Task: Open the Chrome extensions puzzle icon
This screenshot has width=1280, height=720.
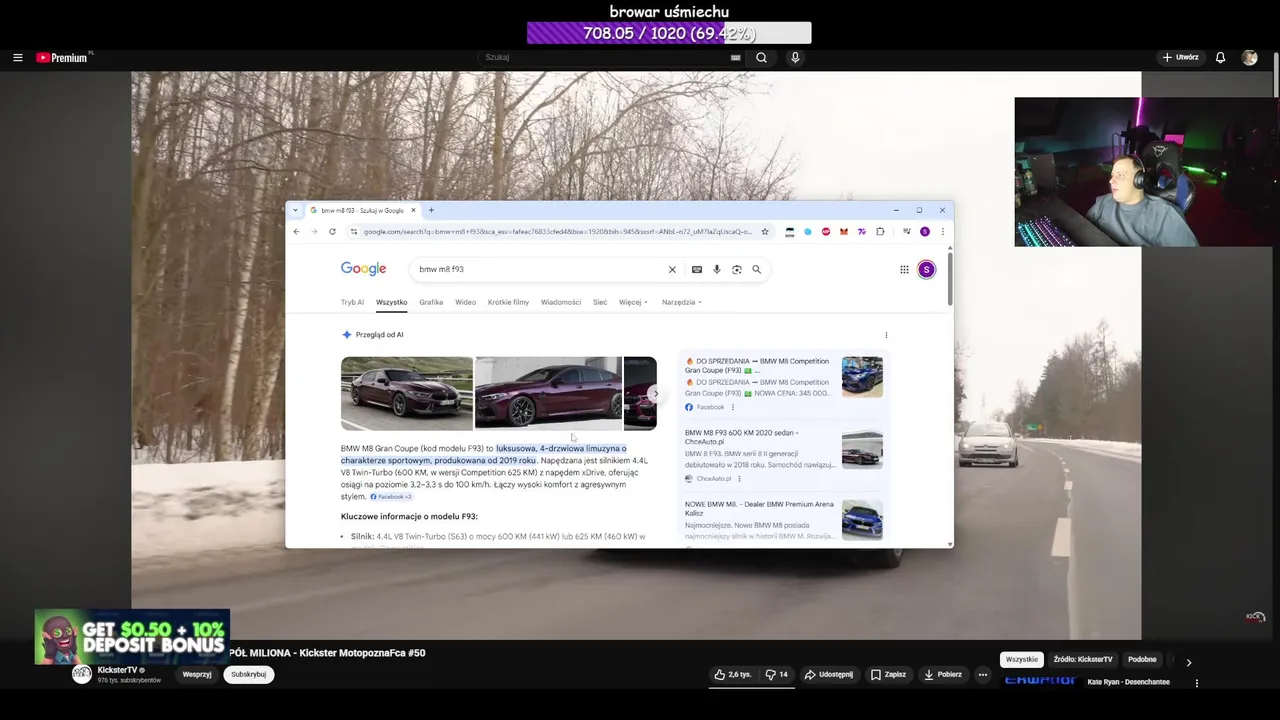Action: (880, 232)
